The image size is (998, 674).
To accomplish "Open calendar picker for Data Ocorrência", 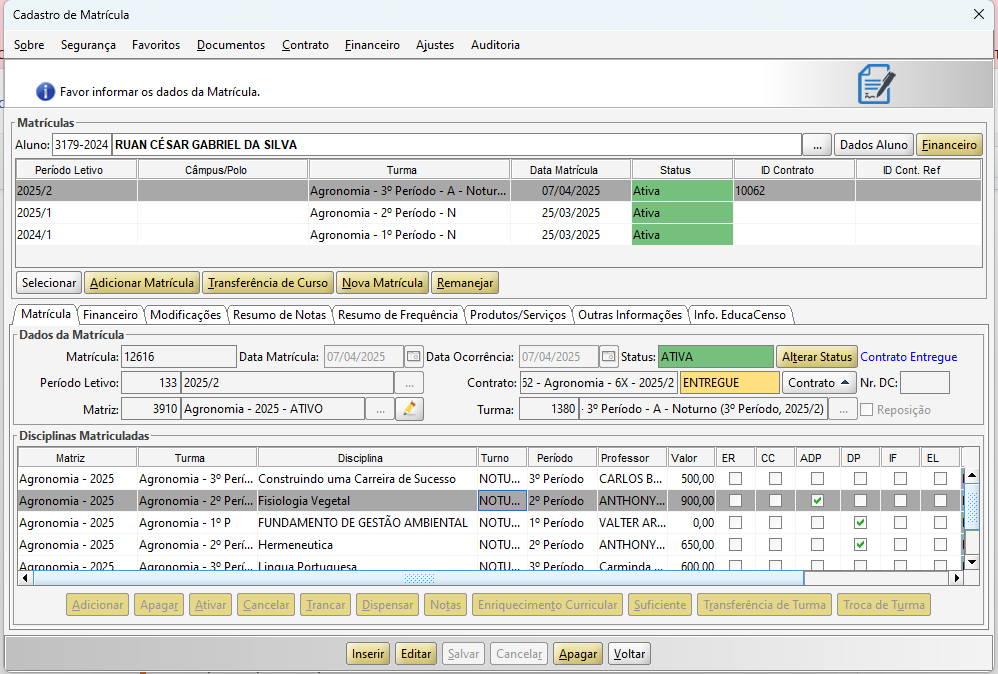I will [608, 356].
